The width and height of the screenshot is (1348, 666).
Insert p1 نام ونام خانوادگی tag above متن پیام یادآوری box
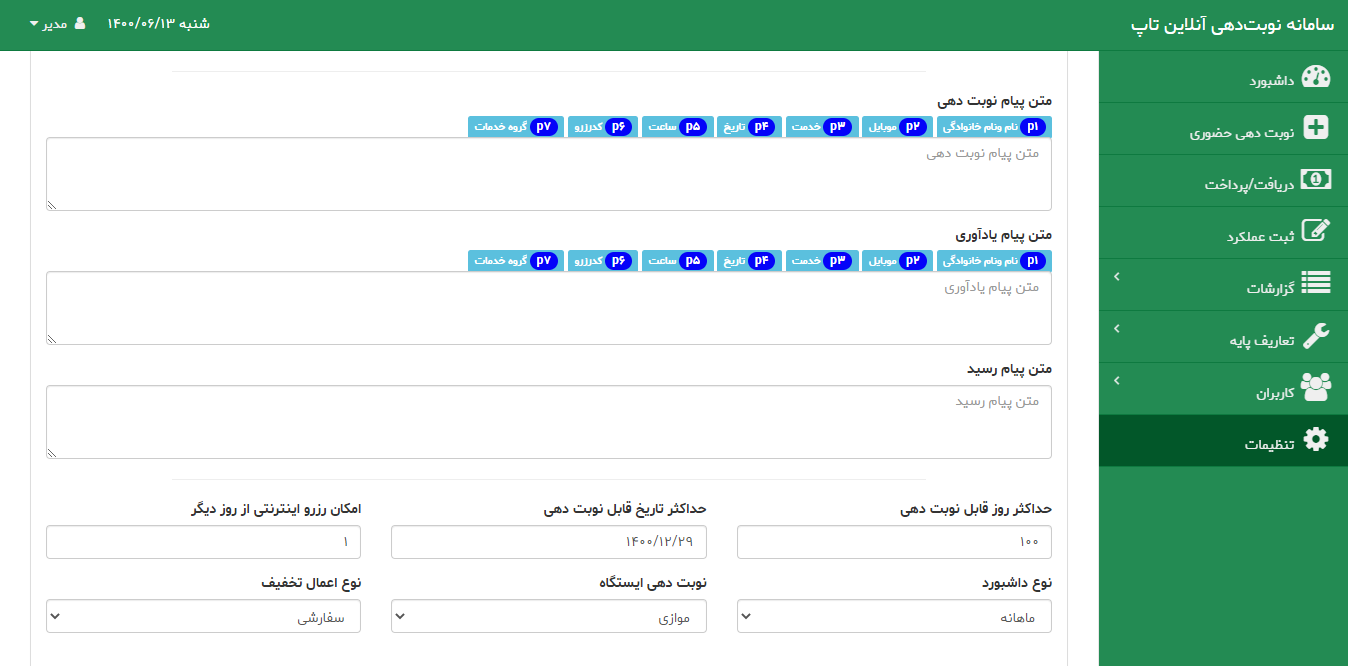click(994, 261)
